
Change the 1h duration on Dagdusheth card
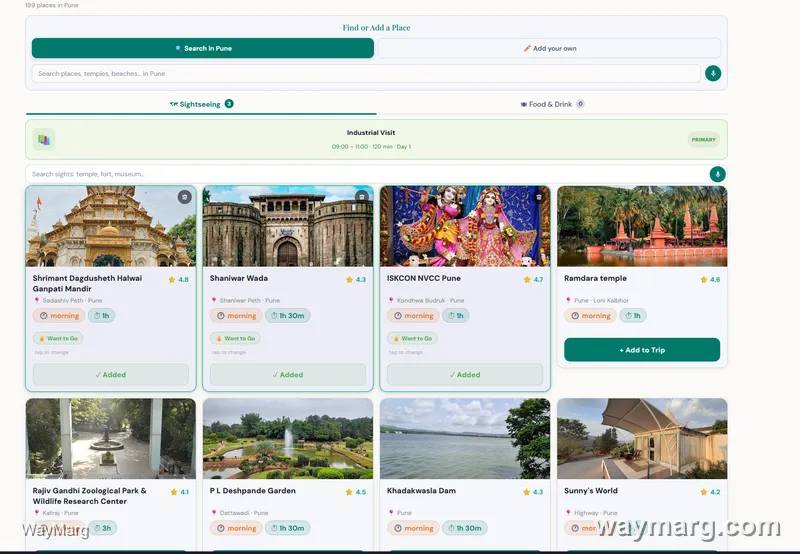(102, 316)
